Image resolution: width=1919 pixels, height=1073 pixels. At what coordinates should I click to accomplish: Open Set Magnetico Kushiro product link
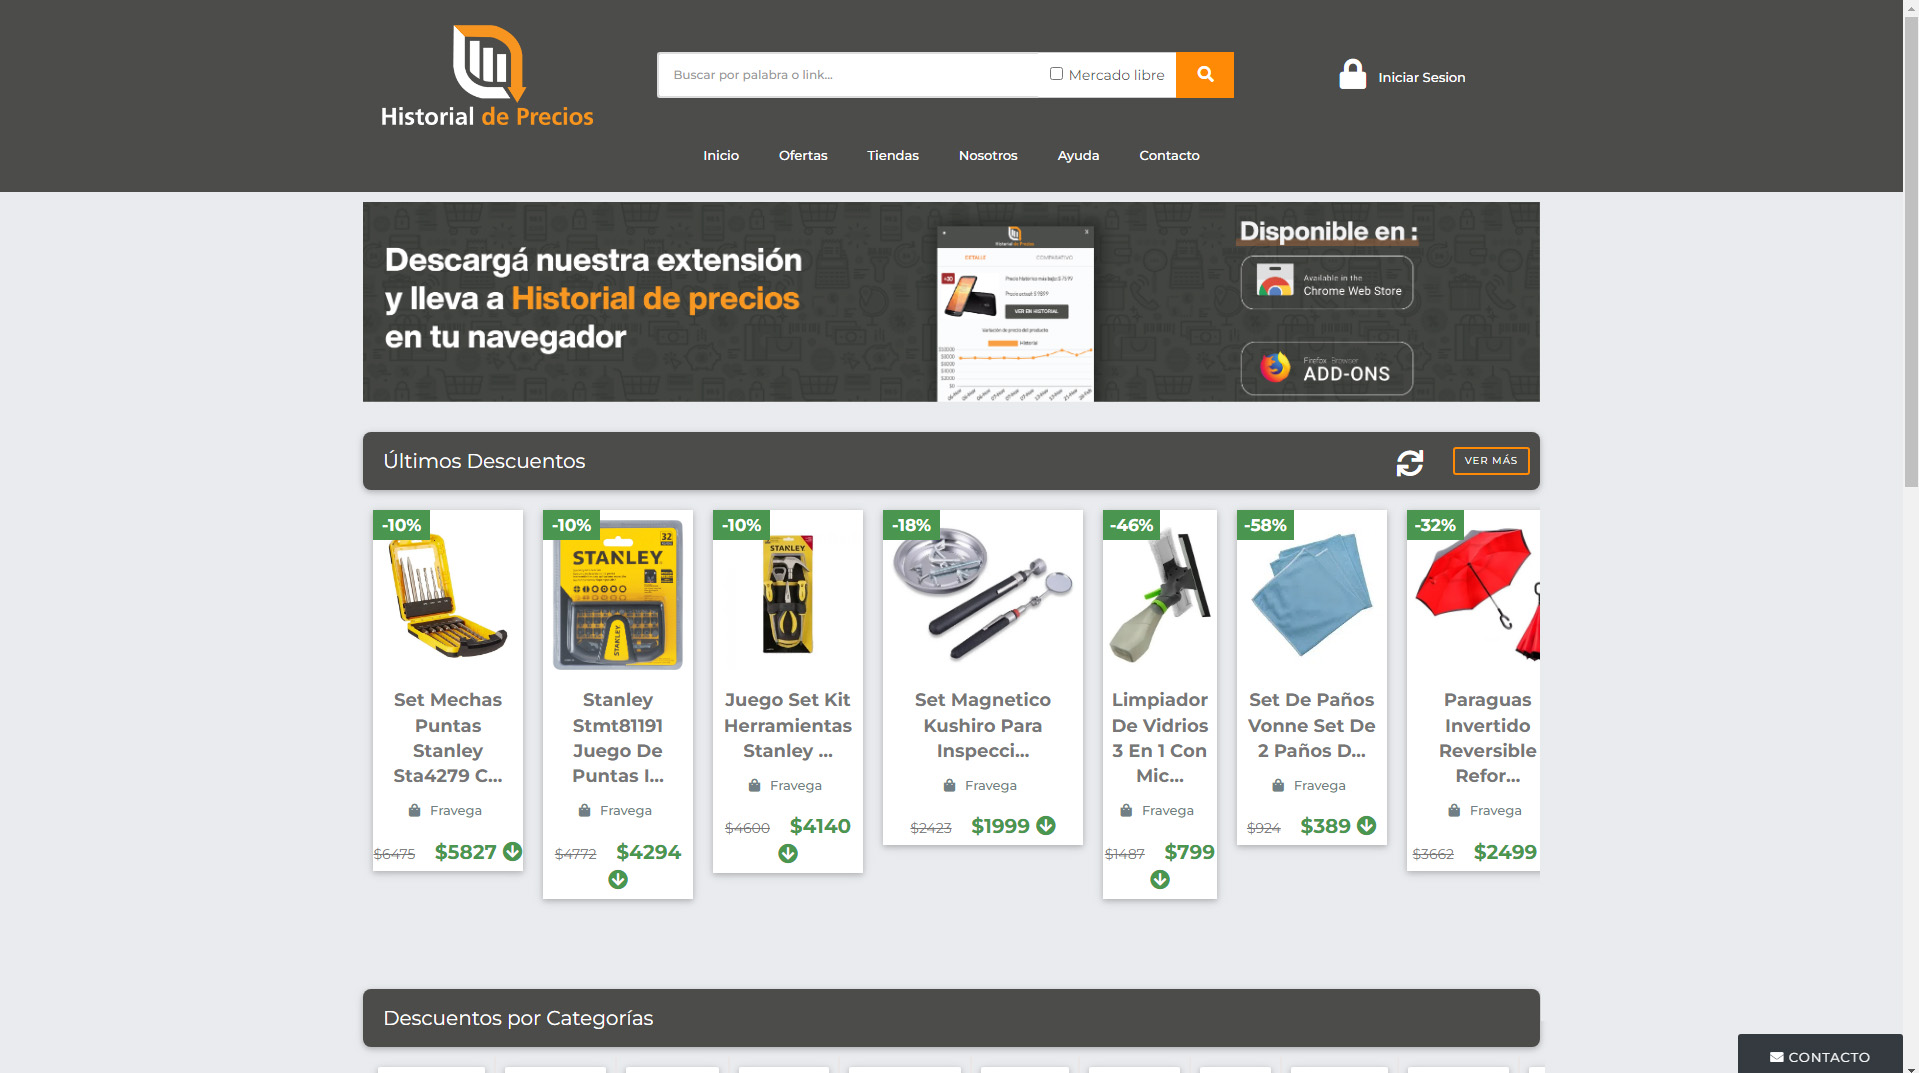tap(983, 725)
